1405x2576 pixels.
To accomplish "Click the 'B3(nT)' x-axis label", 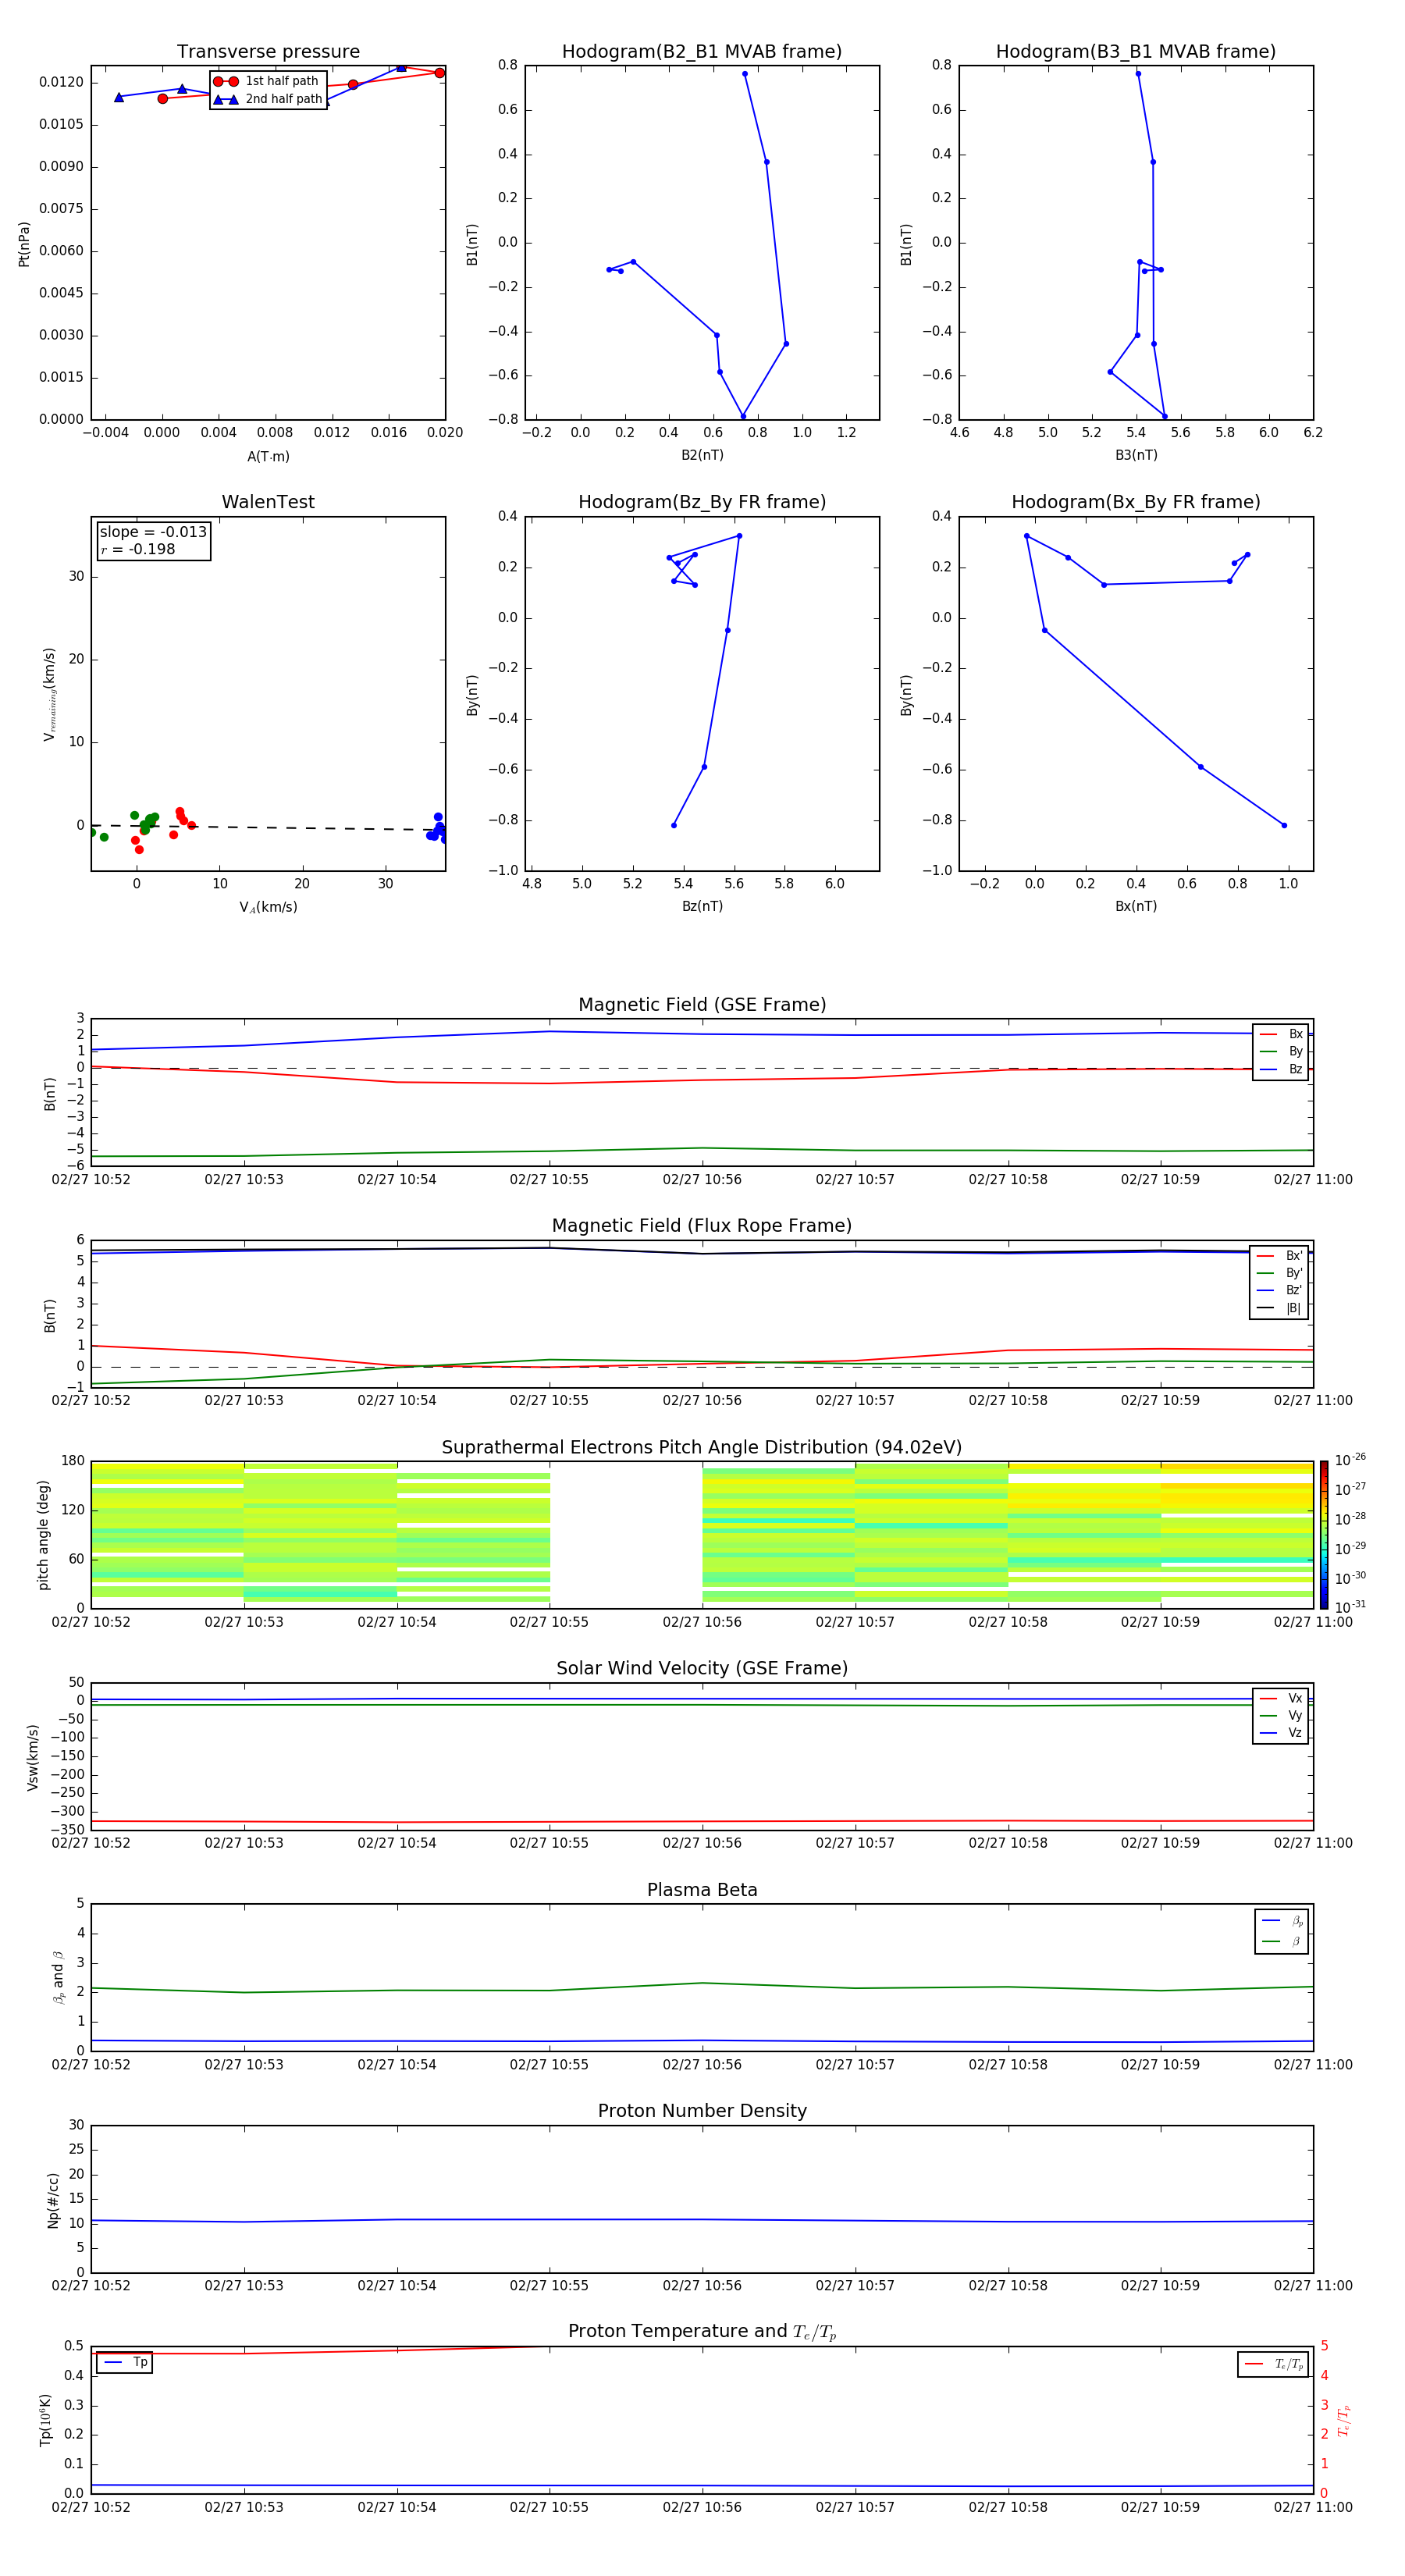I will click(x=1136, y=455).
